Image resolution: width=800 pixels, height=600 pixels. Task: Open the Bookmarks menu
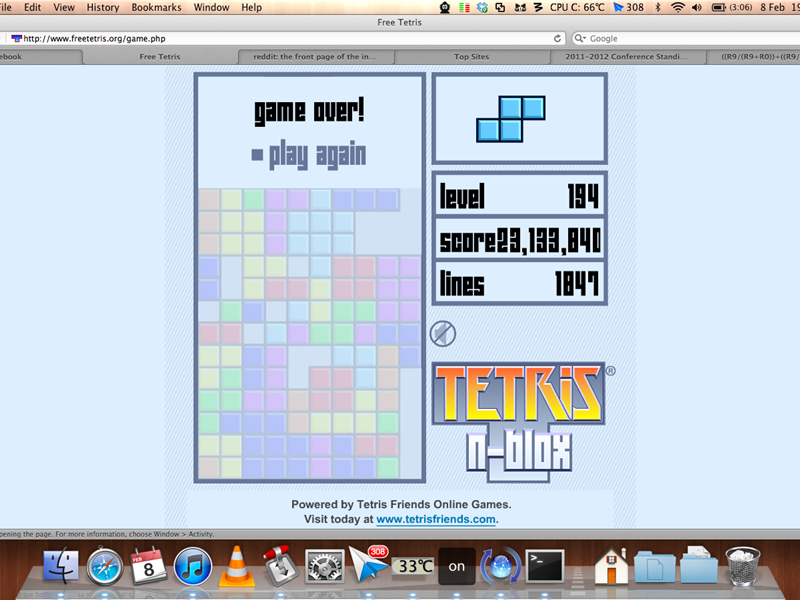(x=155, y=6)
